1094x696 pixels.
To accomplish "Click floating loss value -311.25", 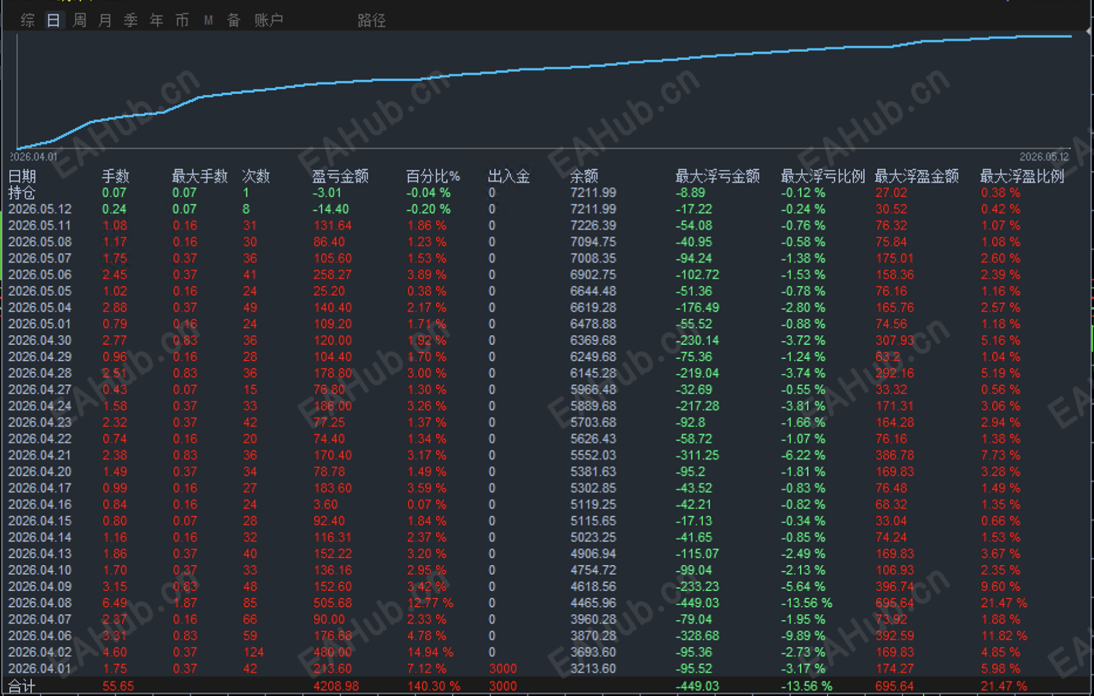I will 697,455.
